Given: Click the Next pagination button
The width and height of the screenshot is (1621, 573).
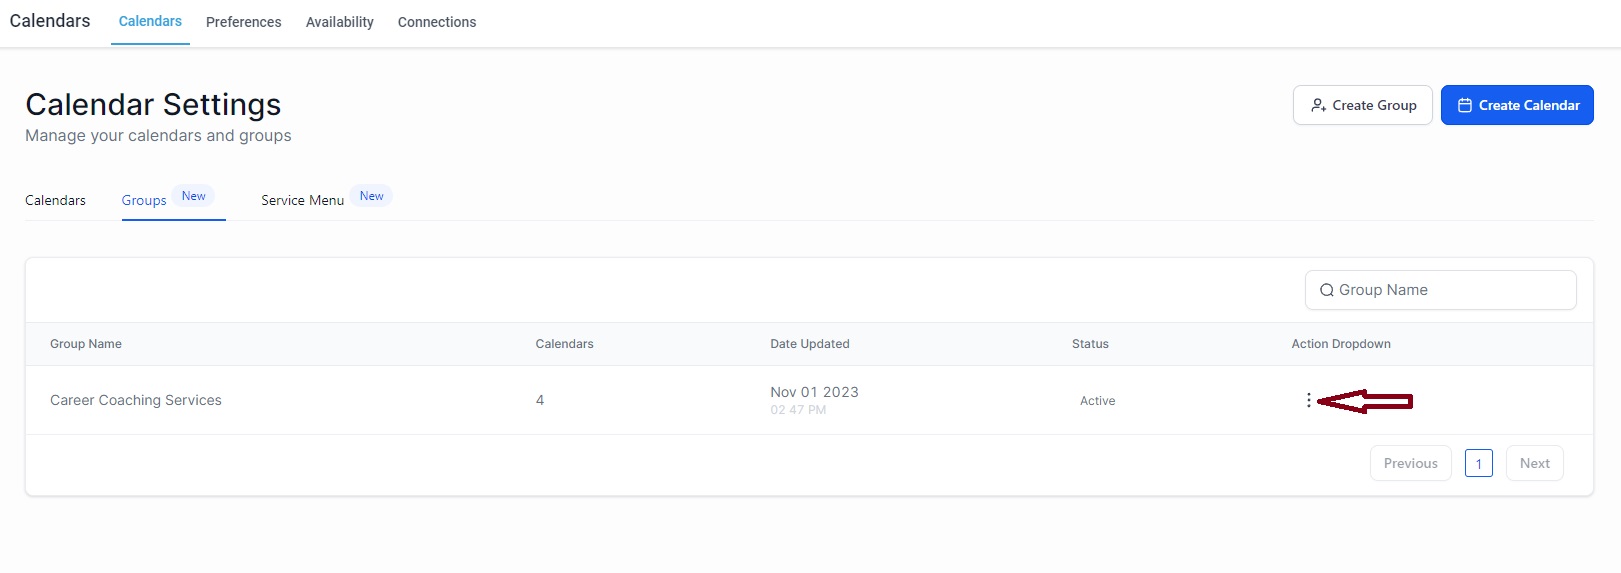Looking at the screenshot, I should pyautogui.click(x=1534, y=463).
